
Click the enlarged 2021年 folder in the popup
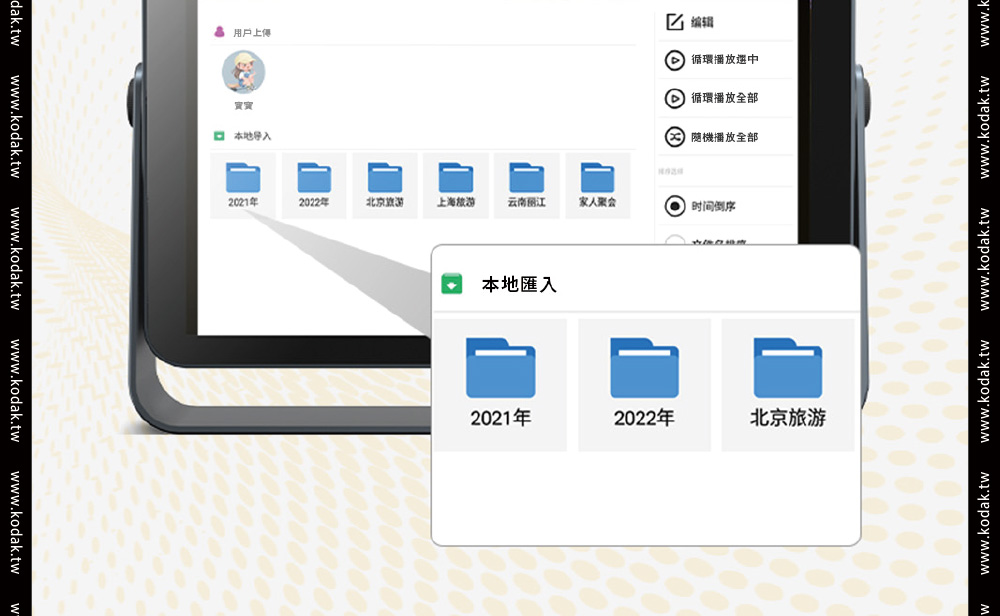click(x=500, y=370)
